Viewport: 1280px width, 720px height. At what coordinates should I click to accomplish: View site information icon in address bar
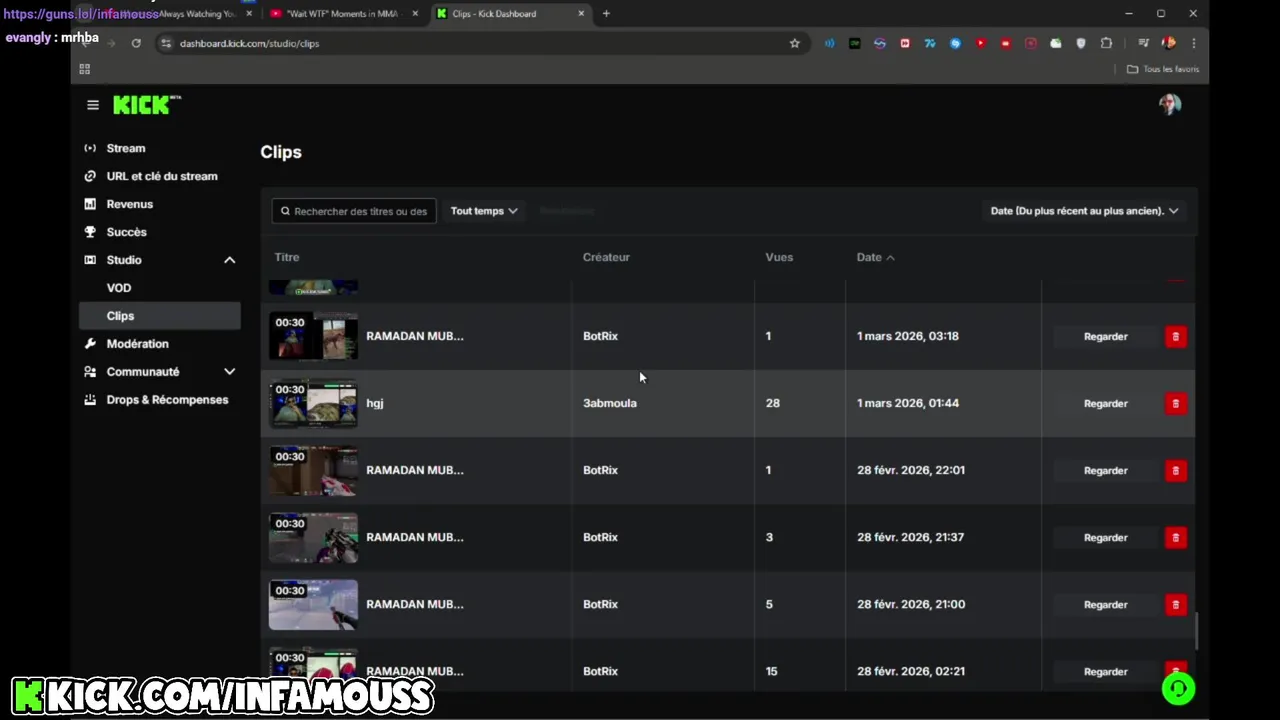[x=166, y=43]
